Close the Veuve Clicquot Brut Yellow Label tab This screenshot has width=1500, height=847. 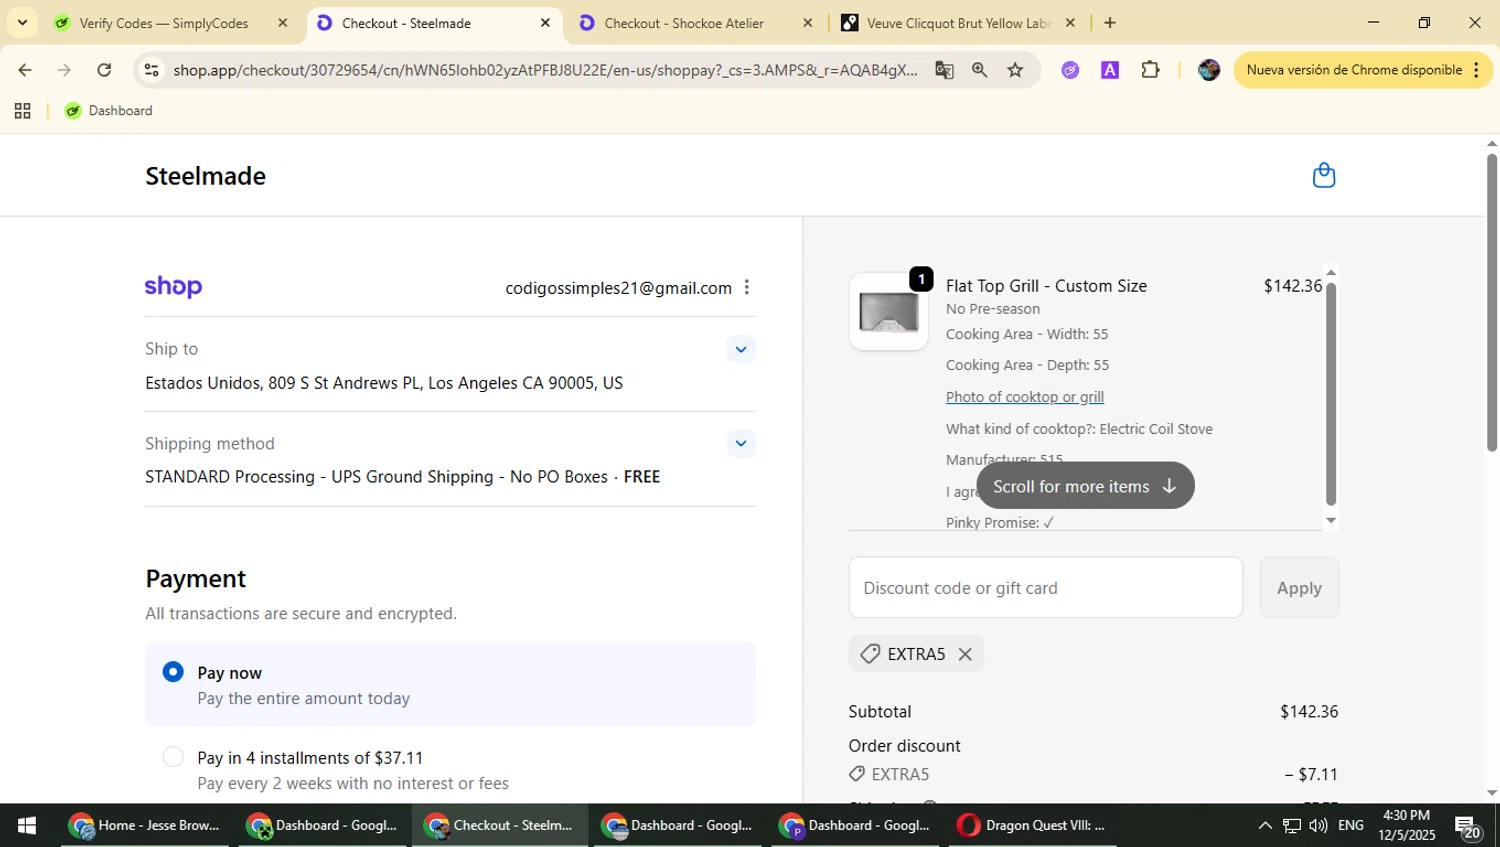(1070, 23)
